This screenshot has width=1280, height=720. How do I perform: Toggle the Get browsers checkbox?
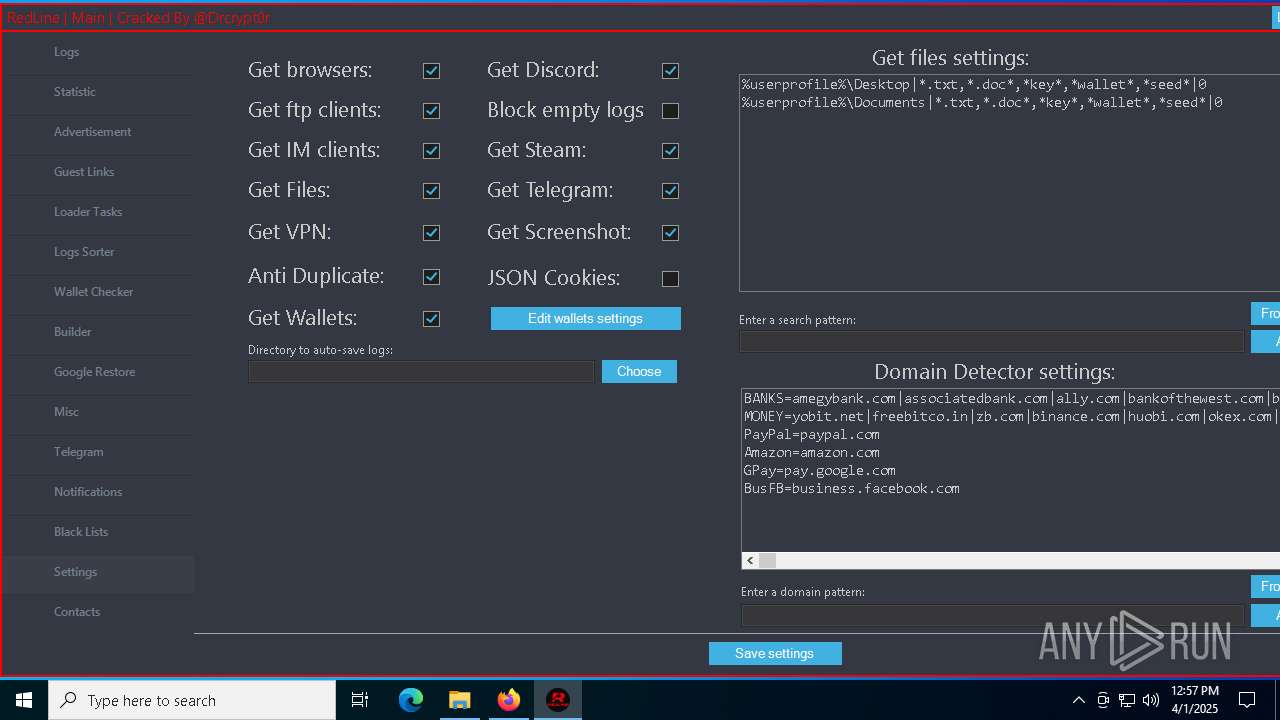pos(431,71)
